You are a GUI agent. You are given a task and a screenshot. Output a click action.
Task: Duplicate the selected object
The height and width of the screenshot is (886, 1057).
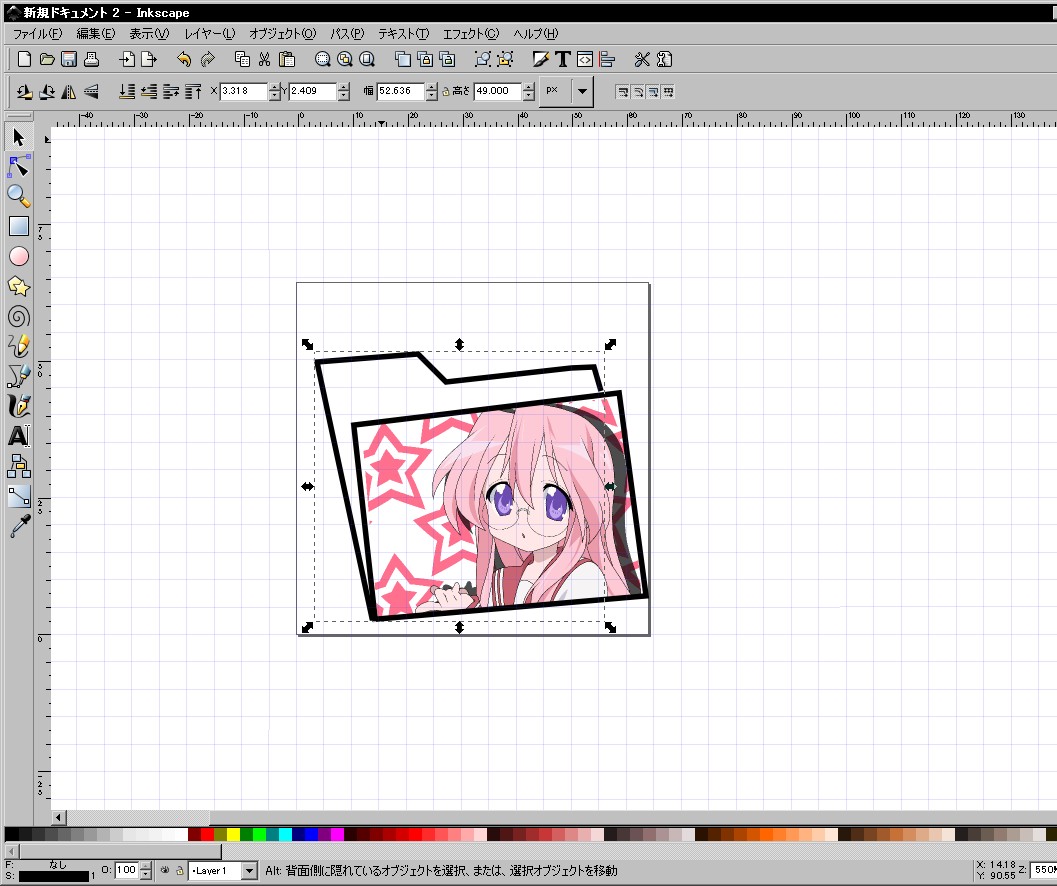[x=402, y=59]
